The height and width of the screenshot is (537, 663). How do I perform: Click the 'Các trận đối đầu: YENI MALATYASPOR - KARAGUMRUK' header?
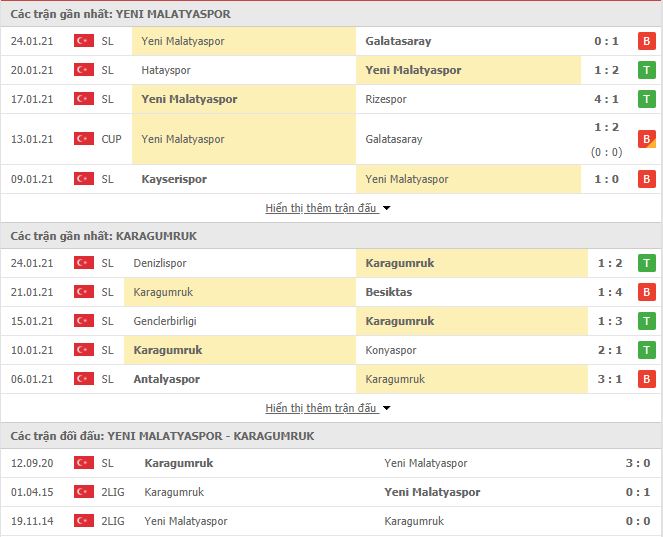point(162,436)
